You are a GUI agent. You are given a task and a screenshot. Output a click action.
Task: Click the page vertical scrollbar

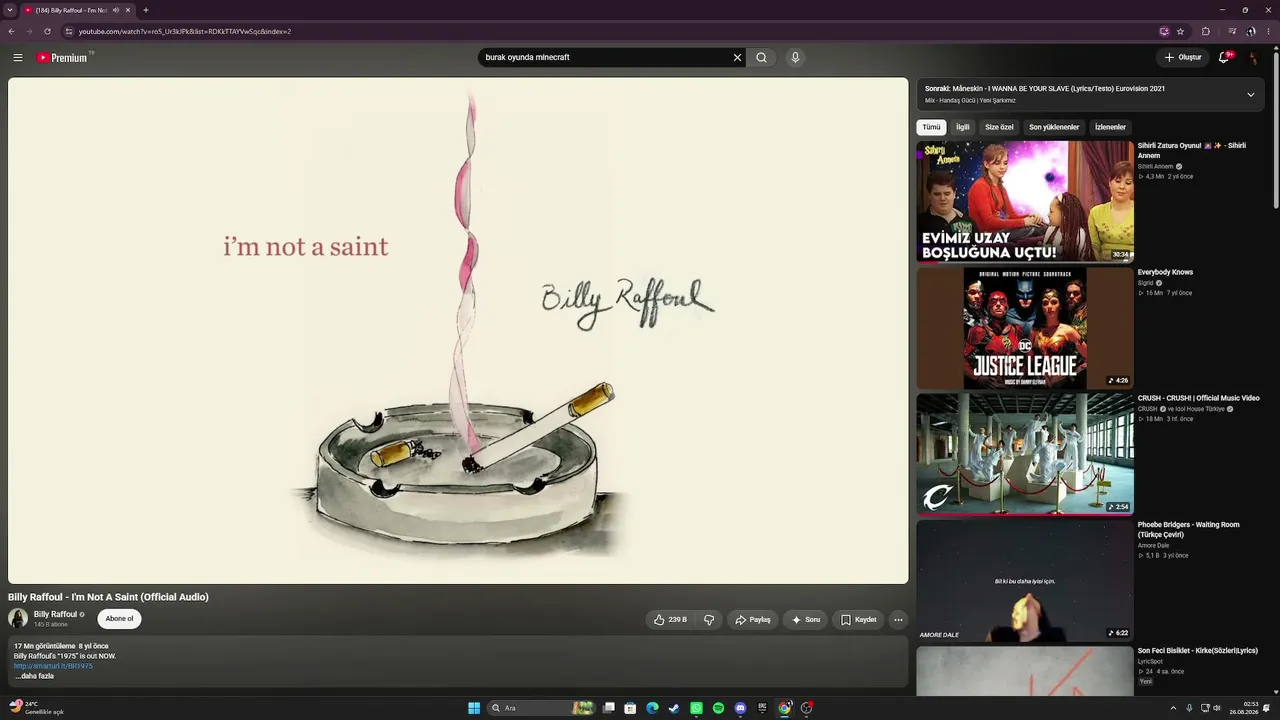pos(1275,130)
